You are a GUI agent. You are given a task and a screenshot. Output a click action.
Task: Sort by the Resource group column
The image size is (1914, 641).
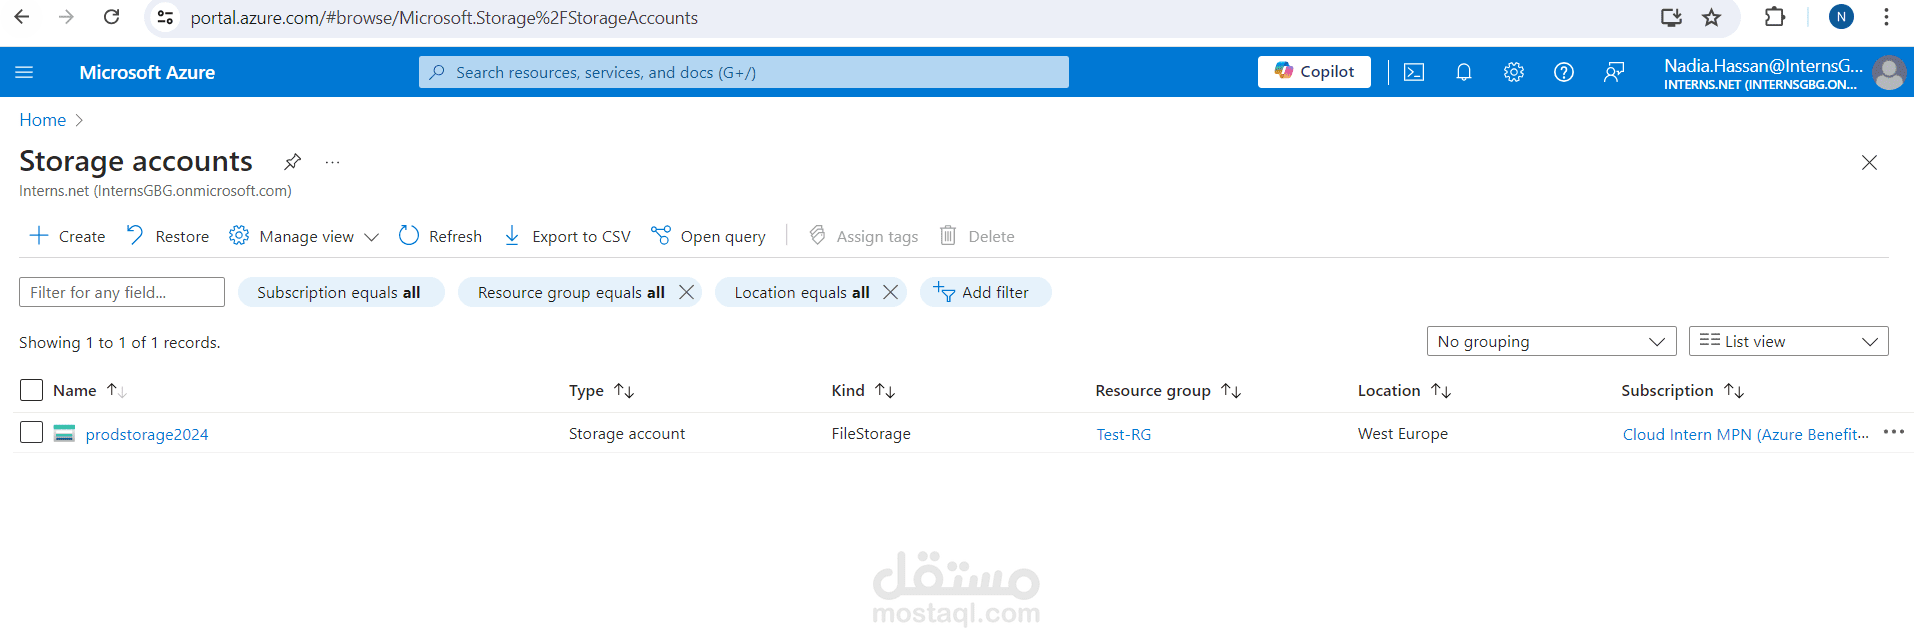click(x=1168, y=390)
